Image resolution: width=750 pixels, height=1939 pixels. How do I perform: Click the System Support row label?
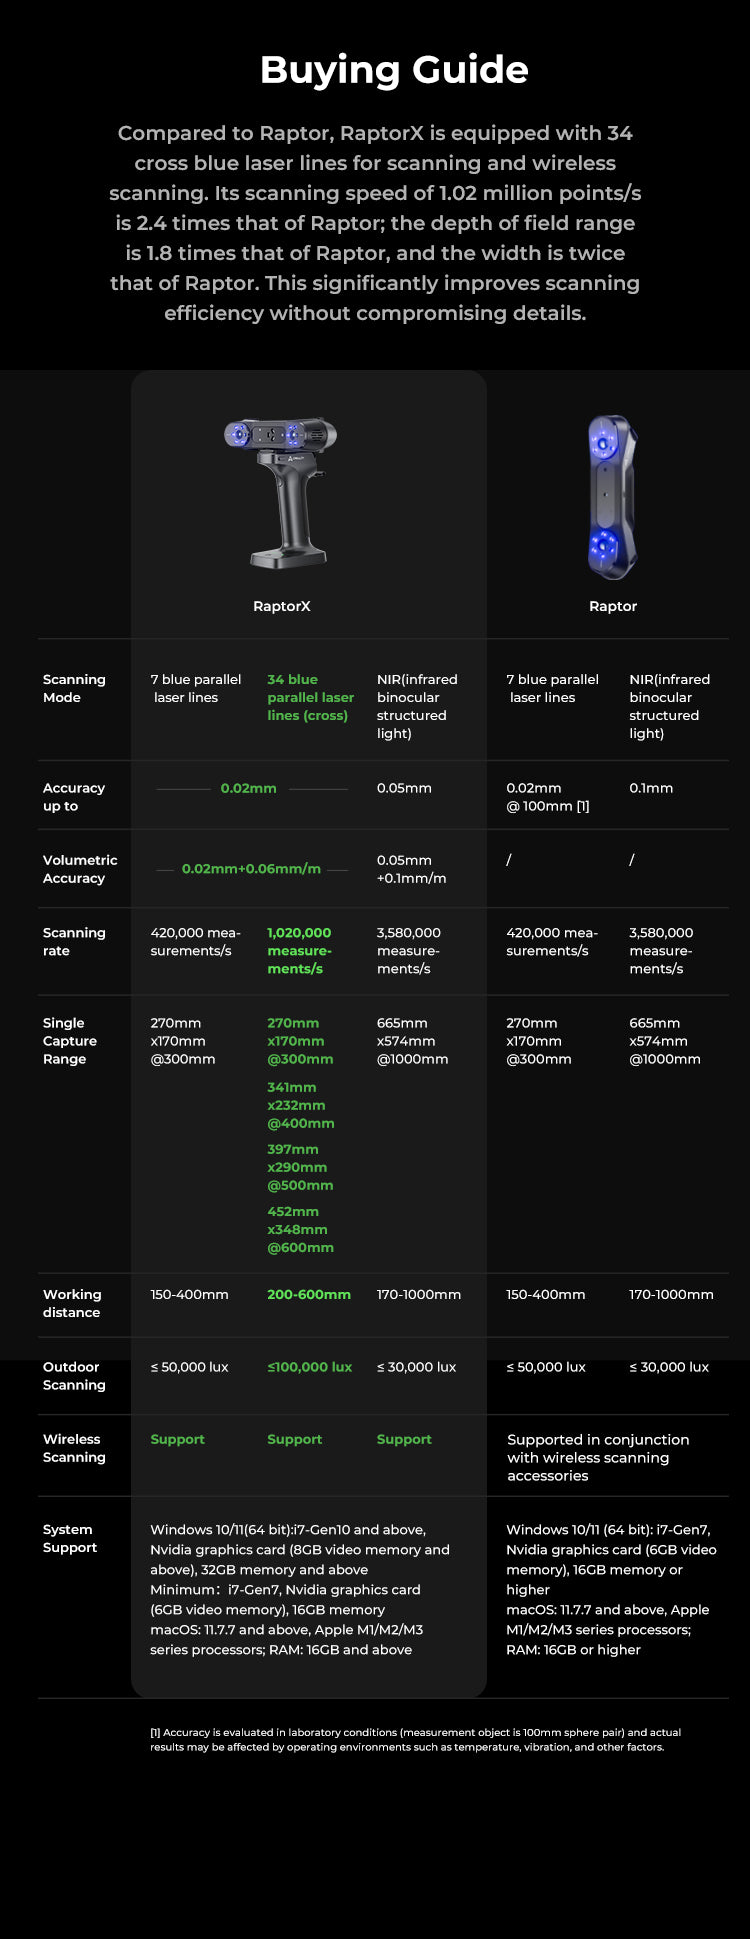(70, 1538)
